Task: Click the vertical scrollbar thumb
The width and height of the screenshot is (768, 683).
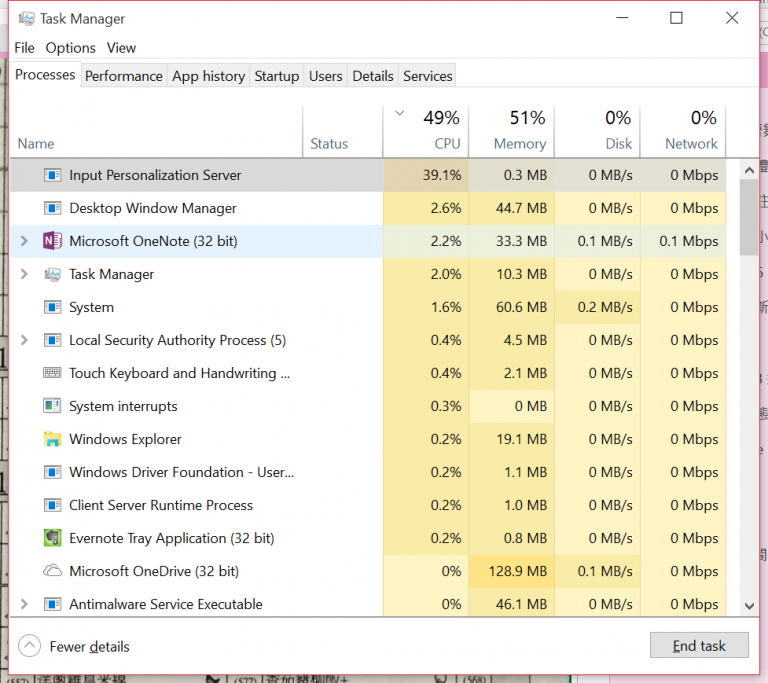Action: 749,217
